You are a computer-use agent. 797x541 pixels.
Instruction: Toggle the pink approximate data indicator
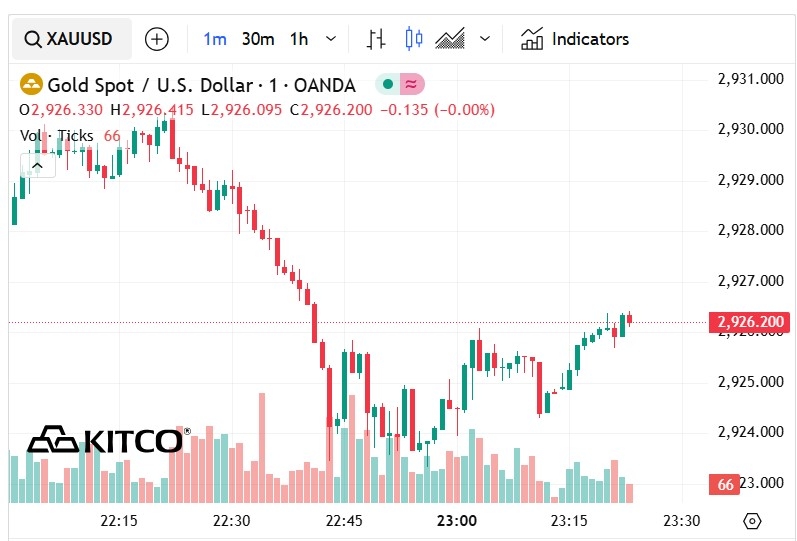click(x=410, y=85)
